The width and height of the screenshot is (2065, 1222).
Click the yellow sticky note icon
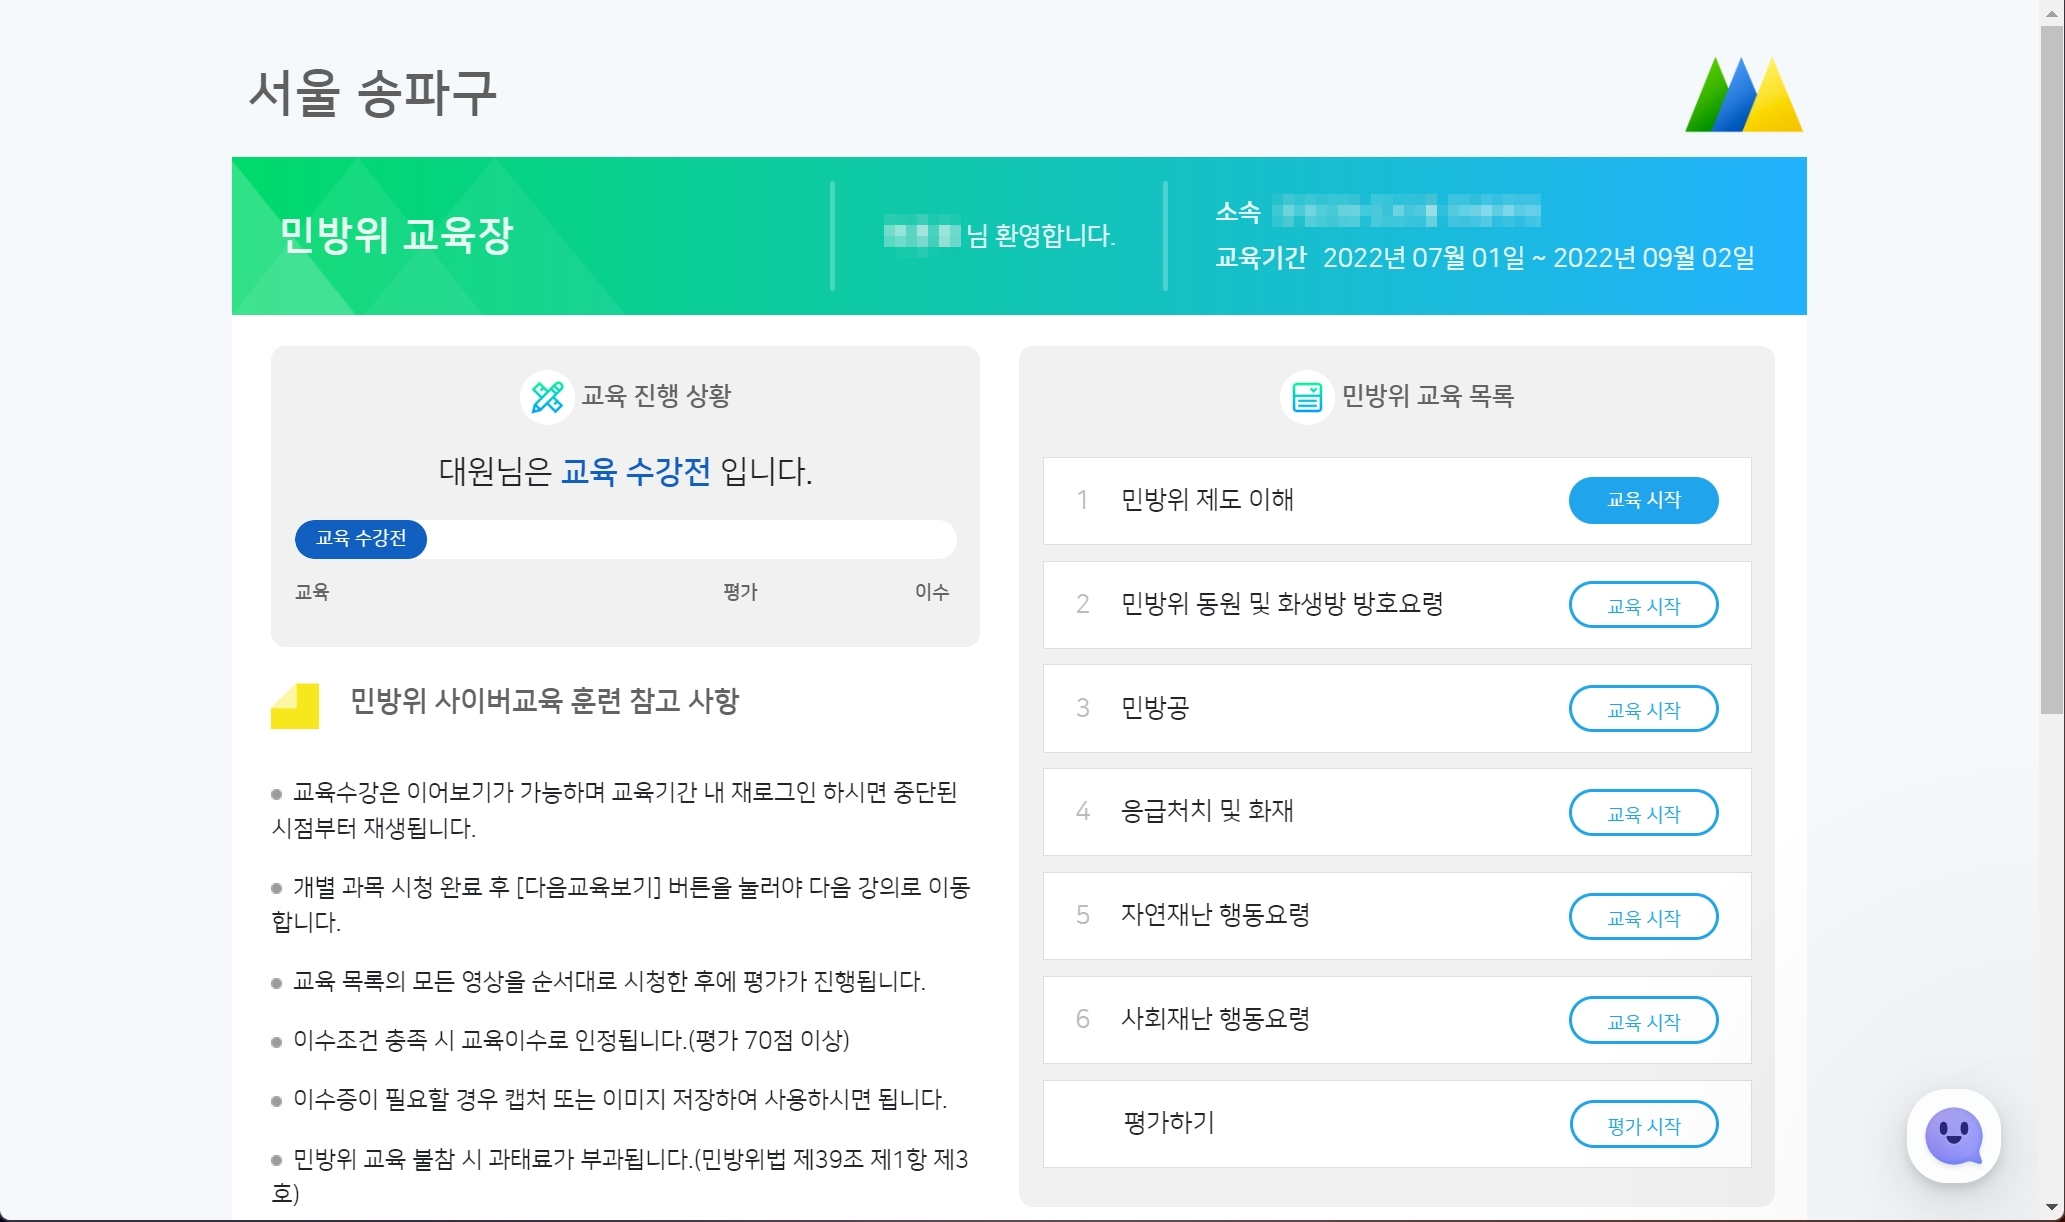pyautogui.click(x=295, y=706)
